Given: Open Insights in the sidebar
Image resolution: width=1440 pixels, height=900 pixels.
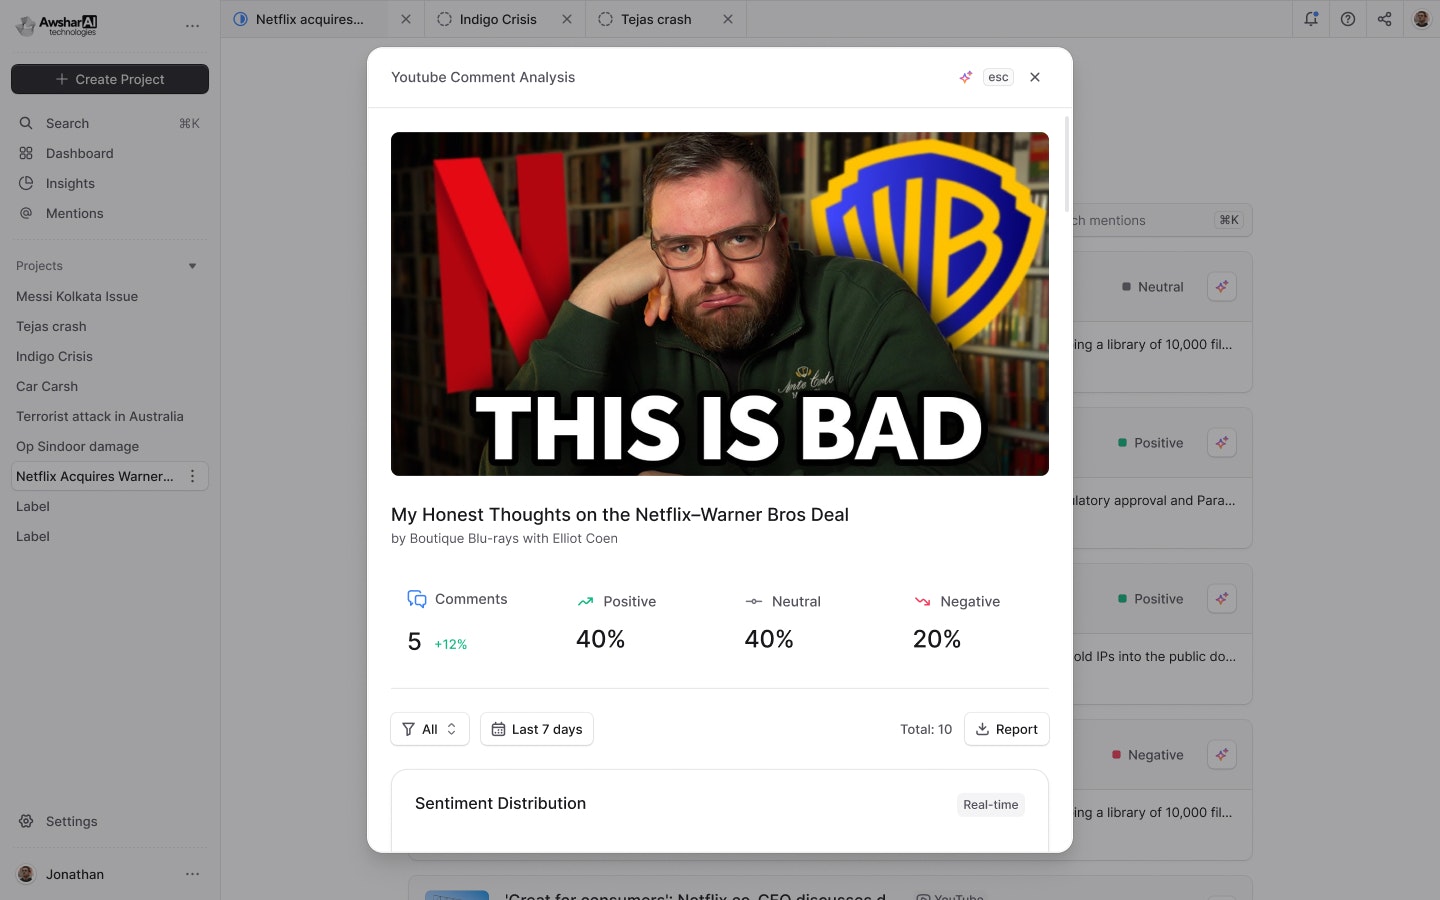Looking at the screenshot, I should tap(110, 183).
